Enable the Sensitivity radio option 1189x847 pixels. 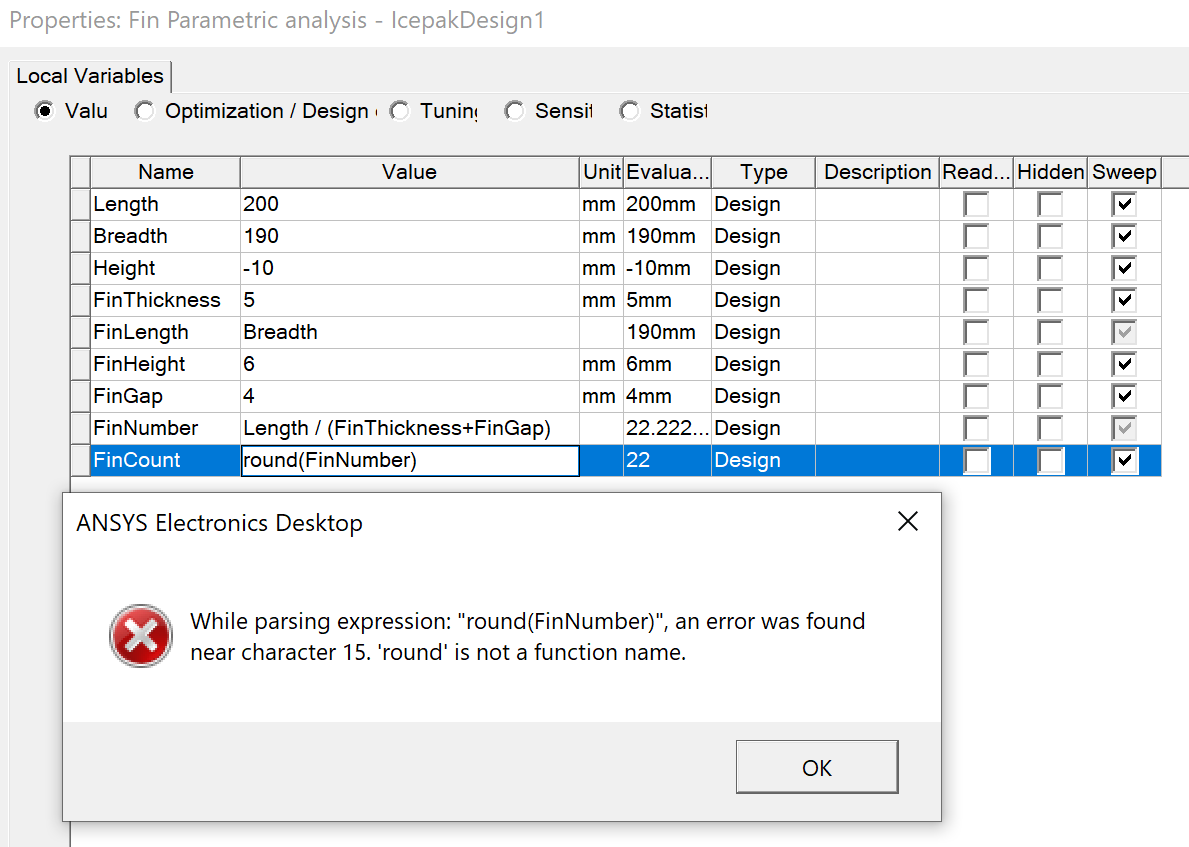514,111
